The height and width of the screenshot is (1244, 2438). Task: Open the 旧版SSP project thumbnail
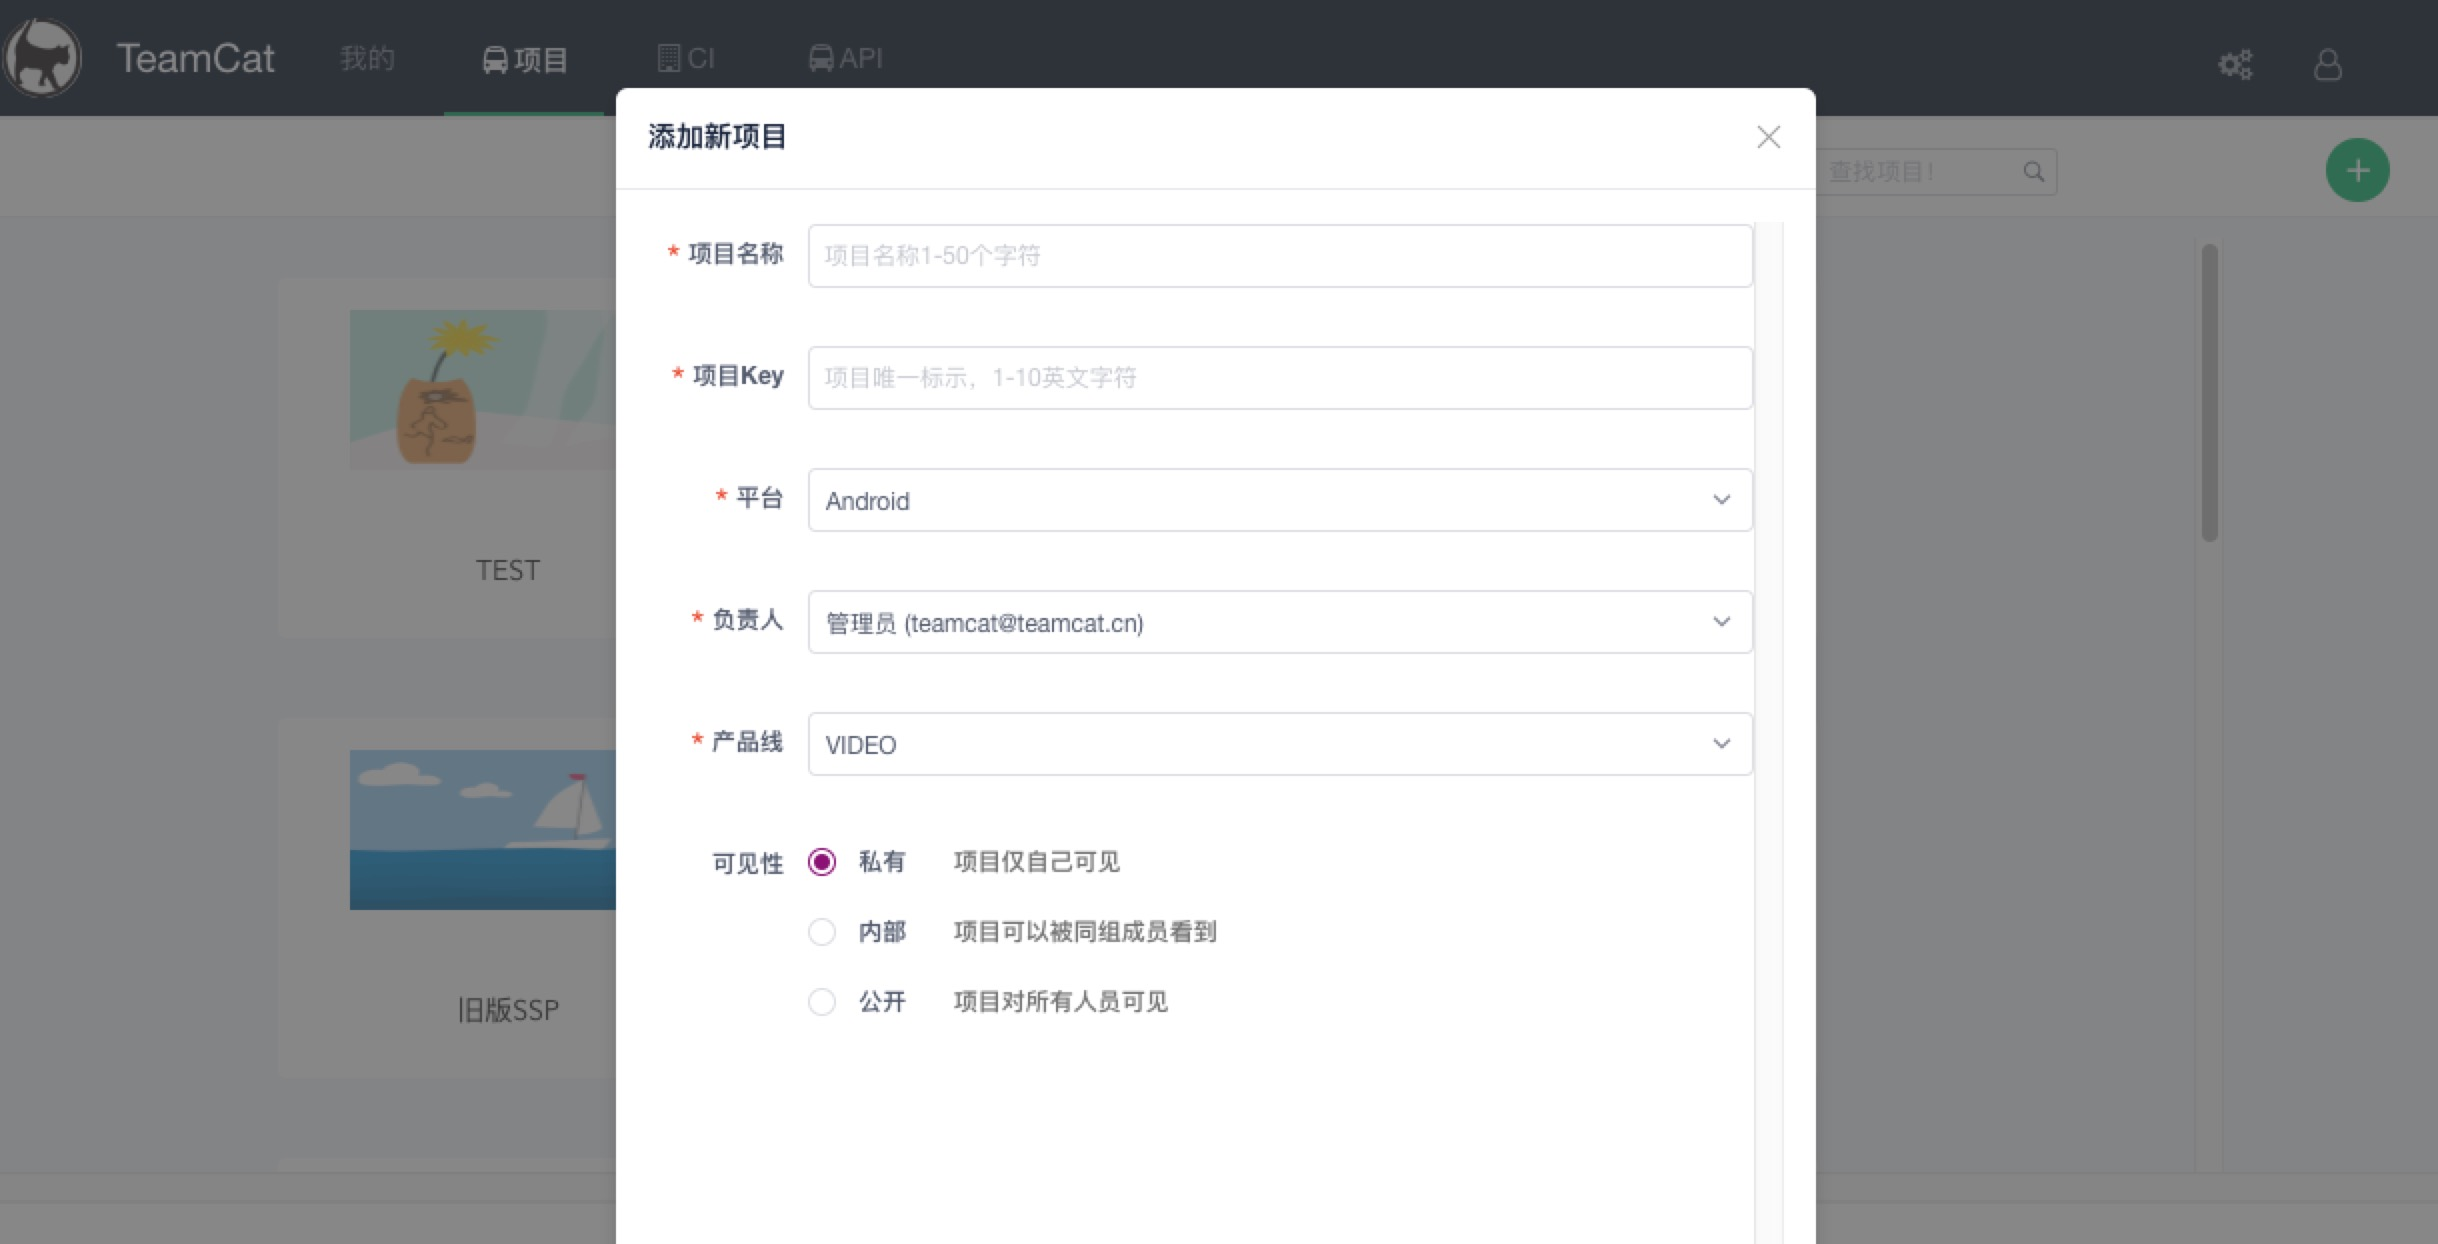click(x=482, y=828)
